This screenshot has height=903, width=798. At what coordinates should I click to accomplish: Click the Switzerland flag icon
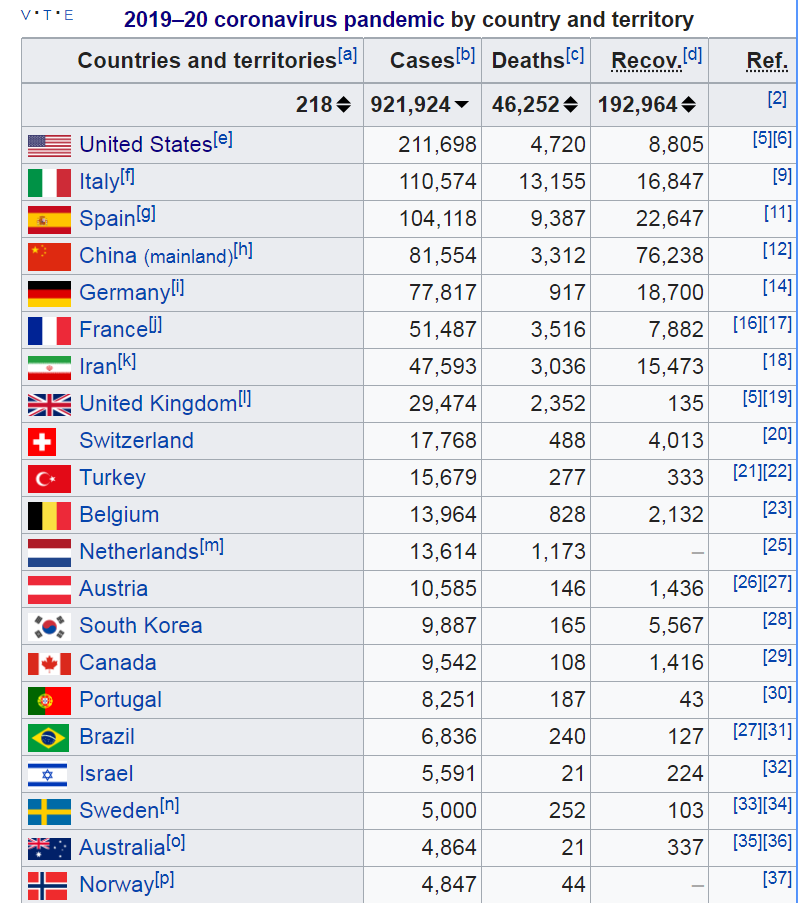(x=42, y=442)
